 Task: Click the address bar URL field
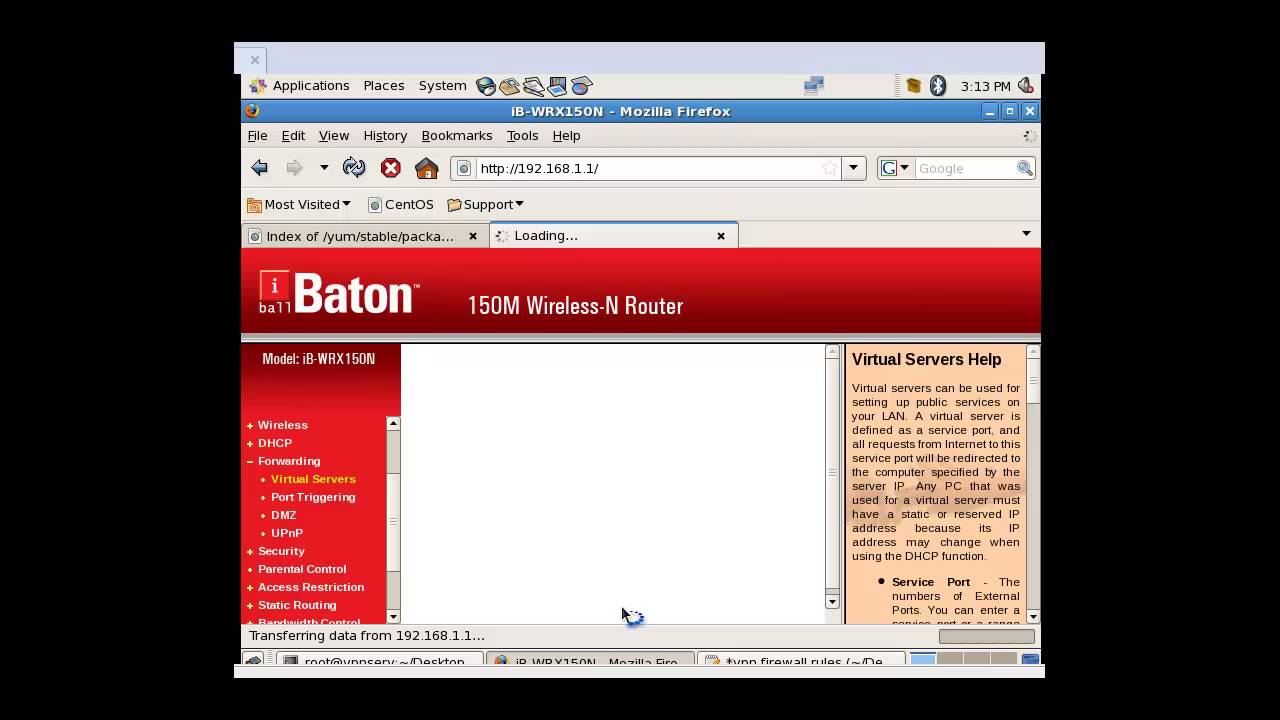645,168
